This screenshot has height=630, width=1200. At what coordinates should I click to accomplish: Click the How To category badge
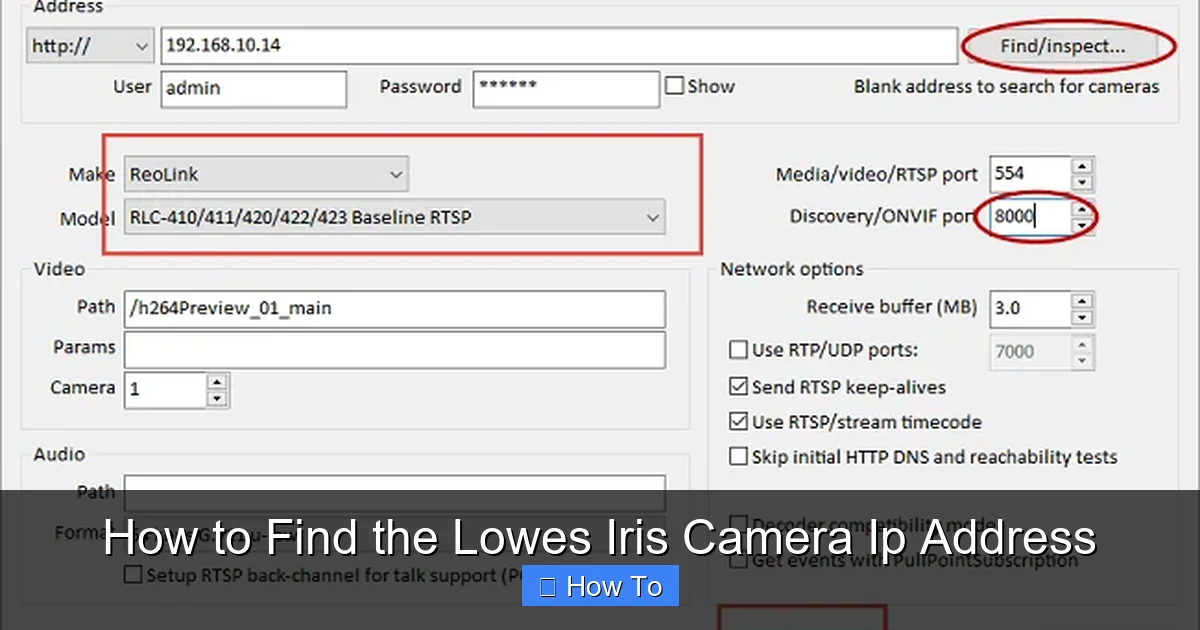click(x=600, y=586)
